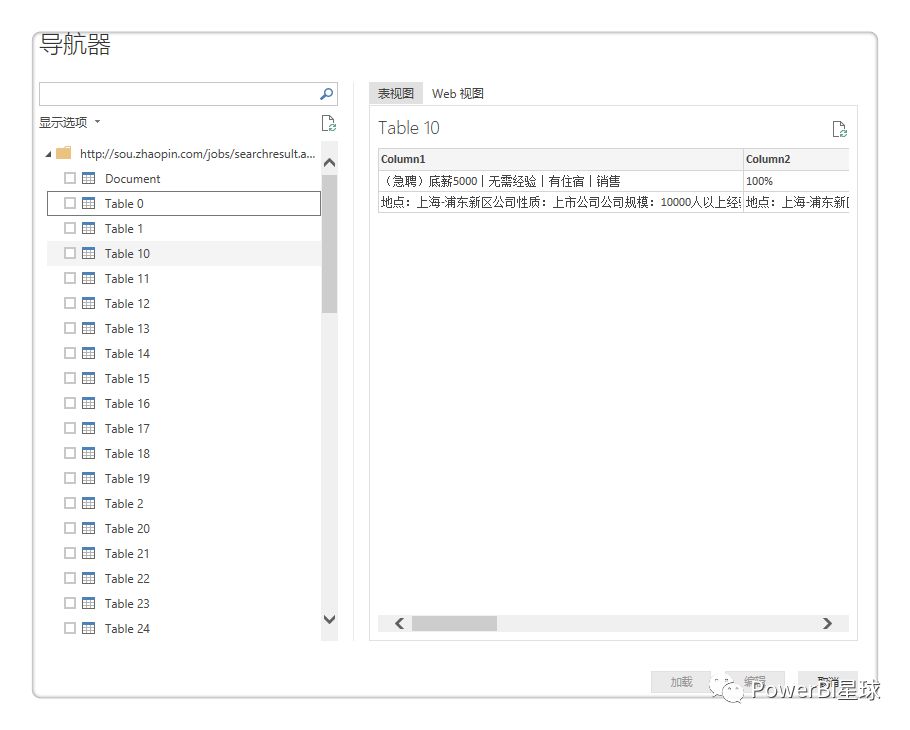Check the Table 11 checkbox
The height and width of the screenshot is (730, 910).
pyautogui.click(x=70, y=278)
